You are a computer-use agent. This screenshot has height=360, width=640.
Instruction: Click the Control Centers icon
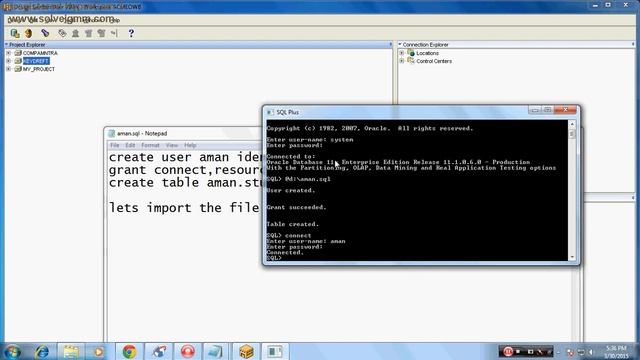point(411,61)
